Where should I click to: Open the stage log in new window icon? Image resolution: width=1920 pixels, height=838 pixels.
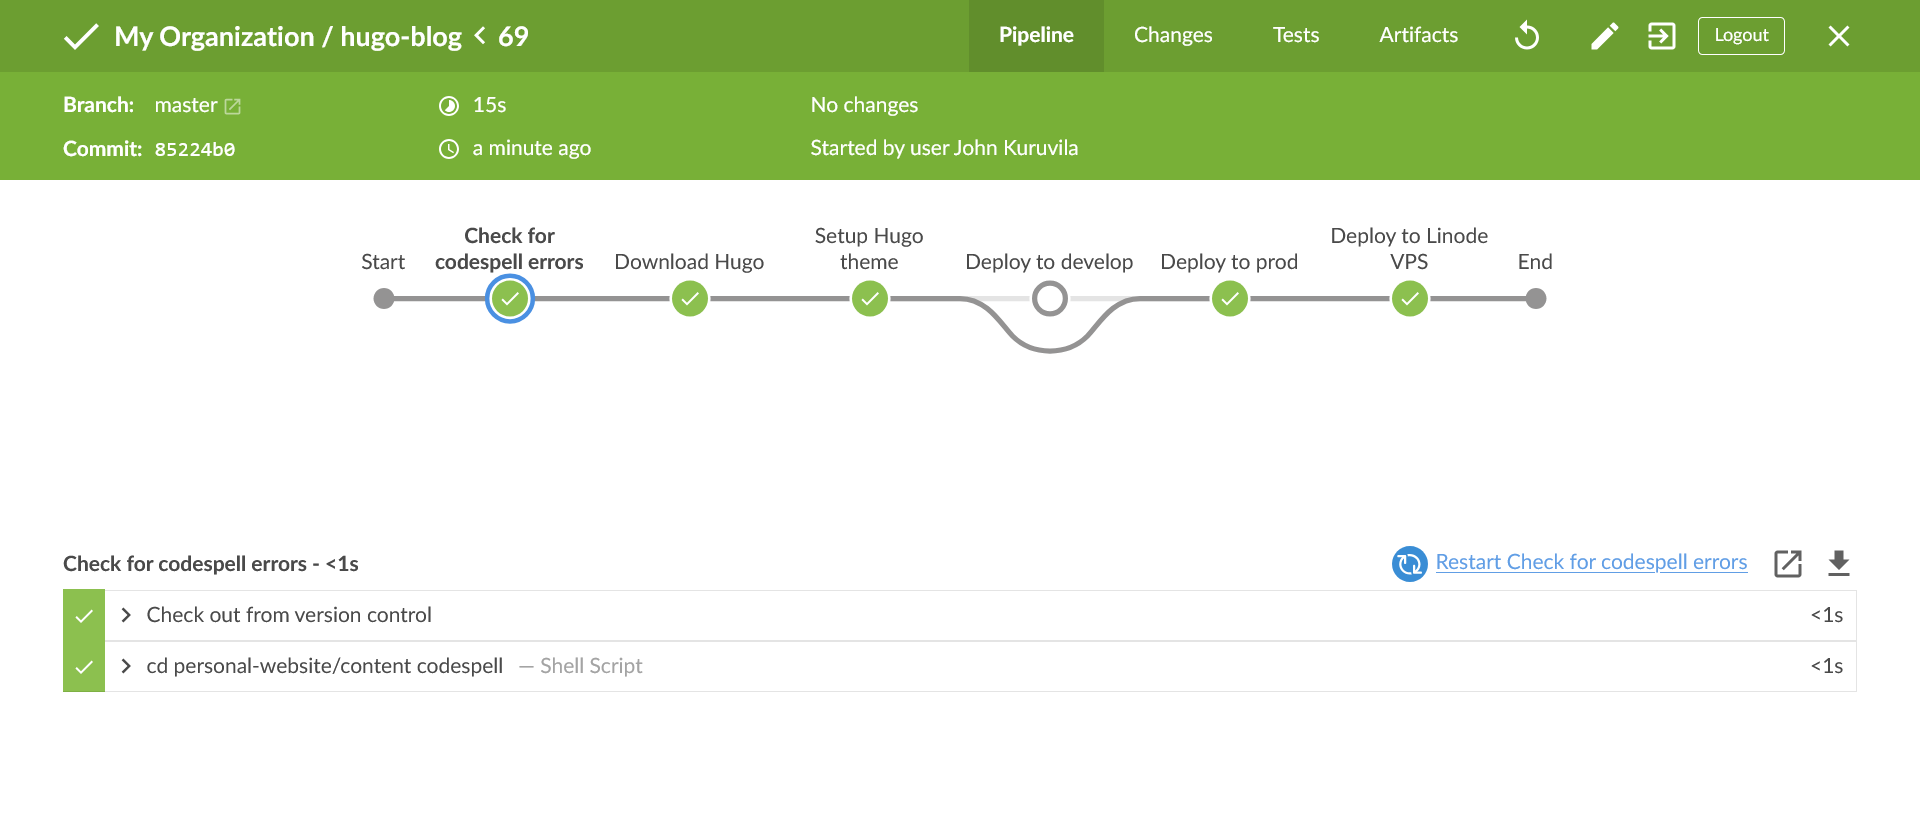(x=1788, y=564)
